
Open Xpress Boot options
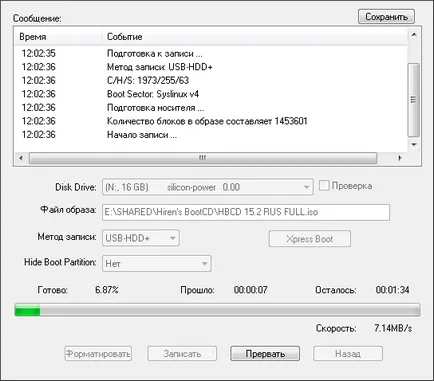(310, 239)
